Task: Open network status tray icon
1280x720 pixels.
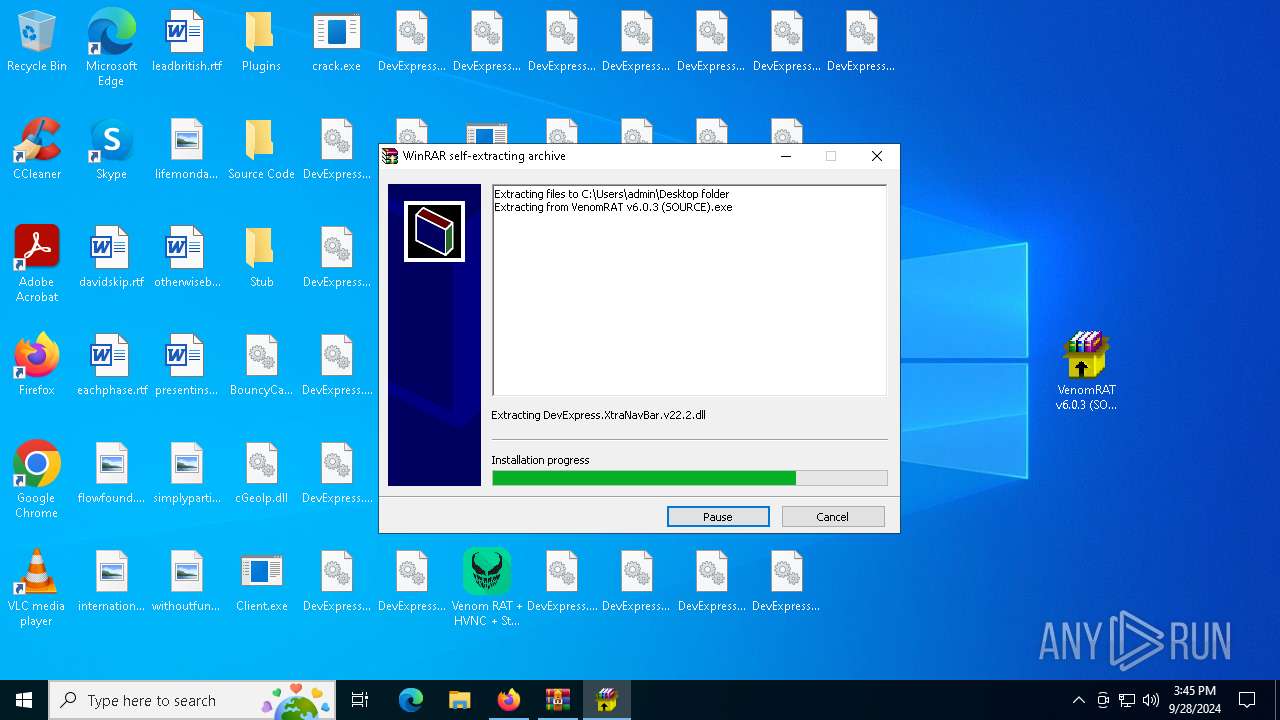Action: (1127, 700)
